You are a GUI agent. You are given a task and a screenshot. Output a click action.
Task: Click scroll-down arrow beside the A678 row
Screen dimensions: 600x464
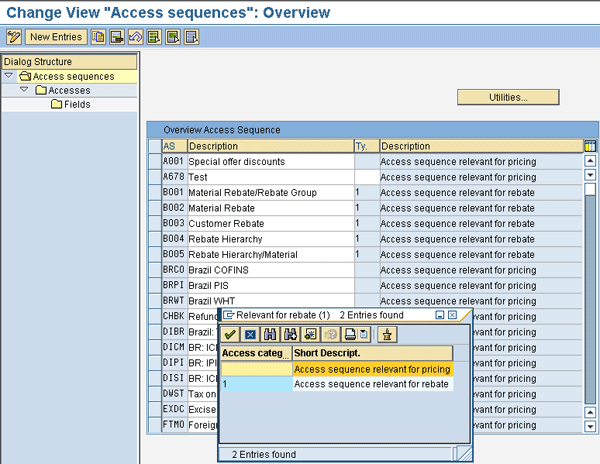(x=590, y=175)
